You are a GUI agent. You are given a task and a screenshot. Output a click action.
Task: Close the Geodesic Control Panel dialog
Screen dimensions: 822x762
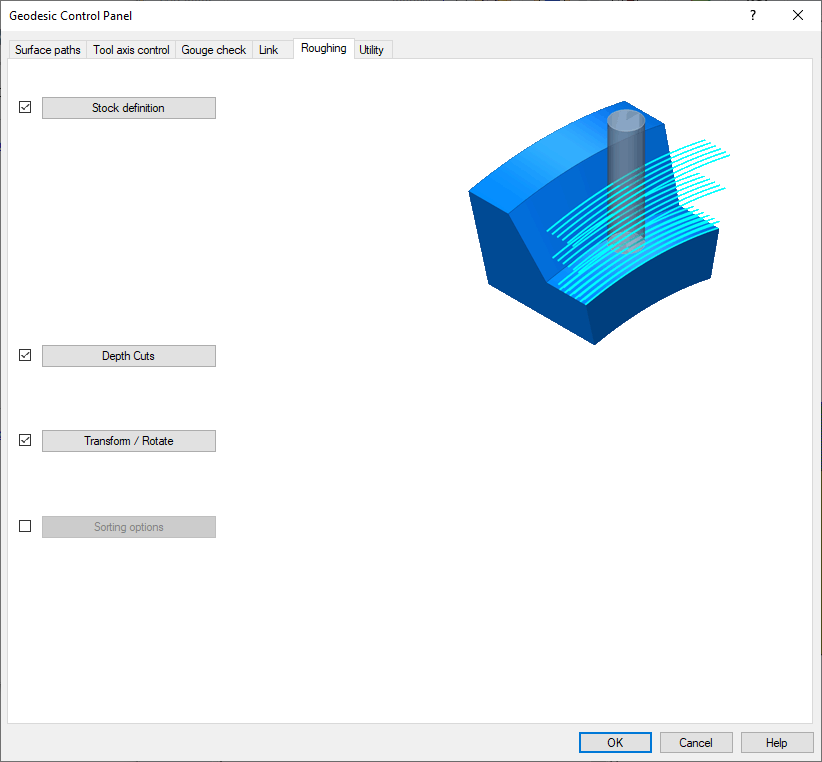[x=797, y=15]
